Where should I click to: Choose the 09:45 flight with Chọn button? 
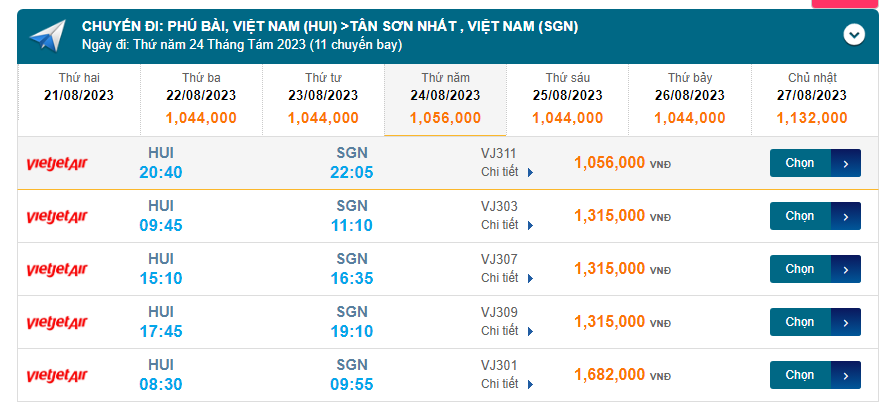[x=814, y=216]
